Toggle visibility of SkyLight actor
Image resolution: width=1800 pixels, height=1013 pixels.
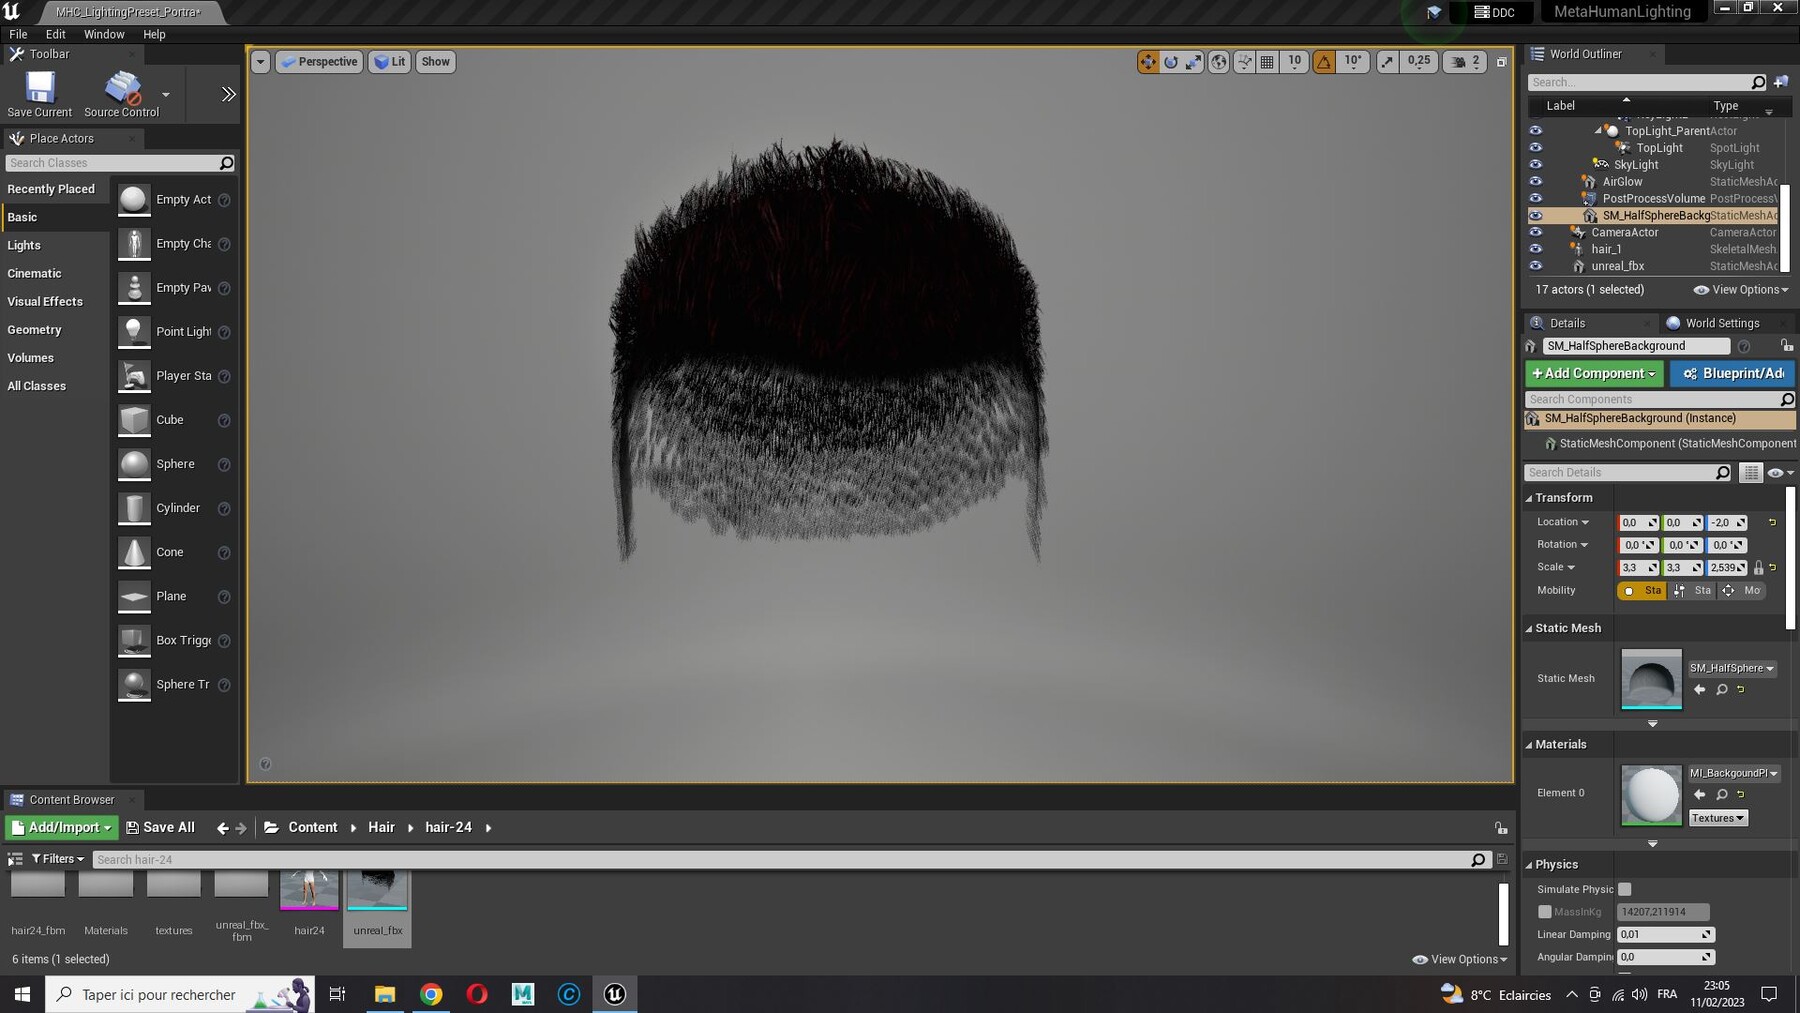pos(1535,165)
